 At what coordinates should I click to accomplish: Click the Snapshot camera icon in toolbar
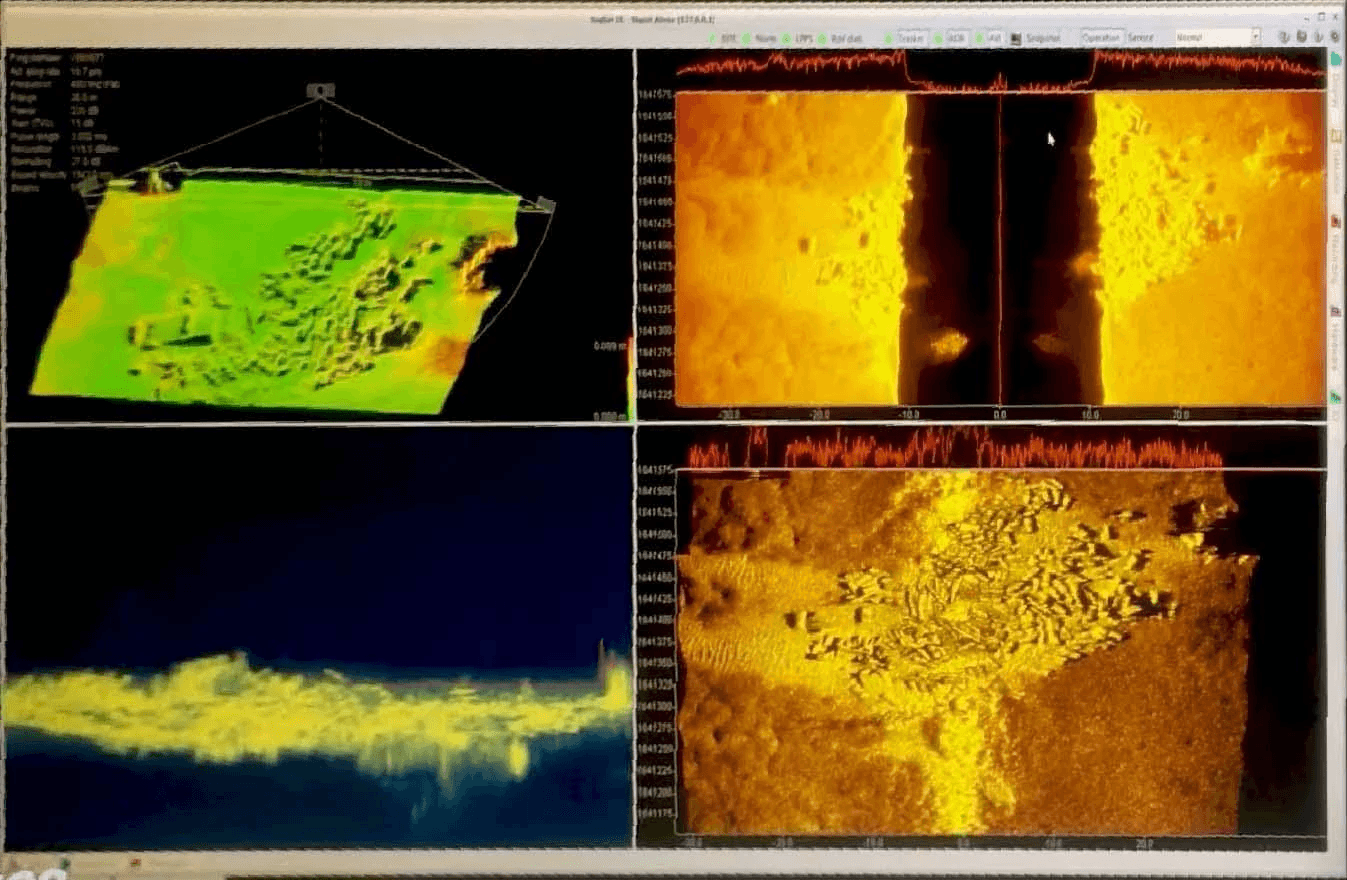(1016, 38)
